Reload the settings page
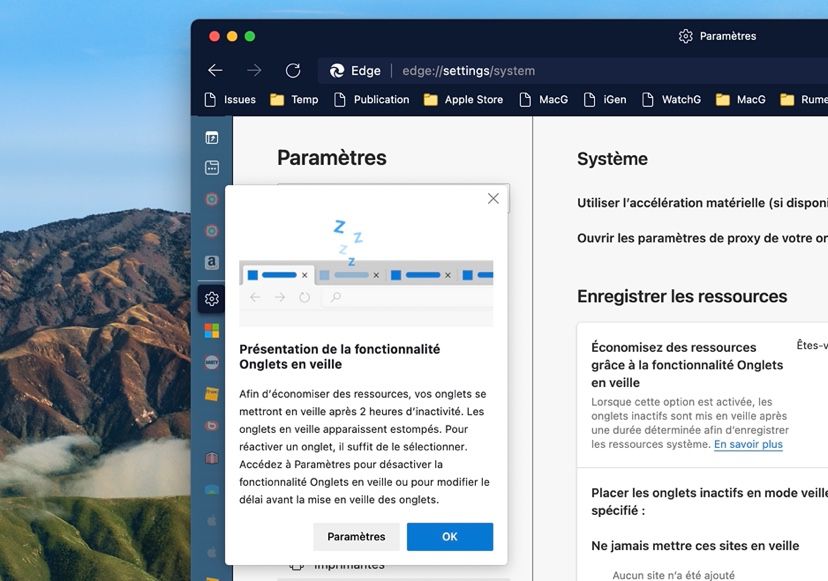 (292, 70)
